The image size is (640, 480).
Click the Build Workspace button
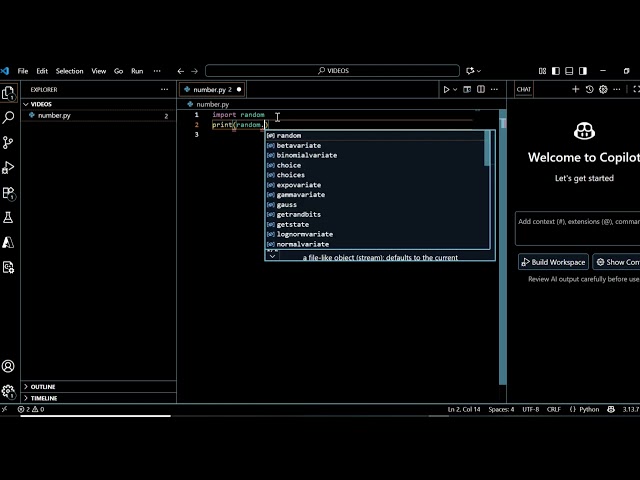[553, 262]
